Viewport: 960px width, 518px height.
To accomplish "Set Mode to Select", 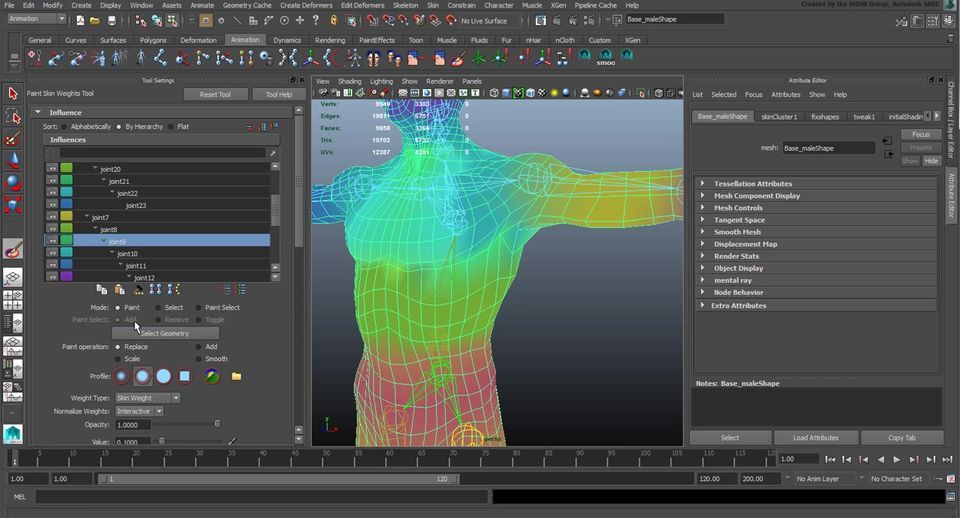I will 158,307.
